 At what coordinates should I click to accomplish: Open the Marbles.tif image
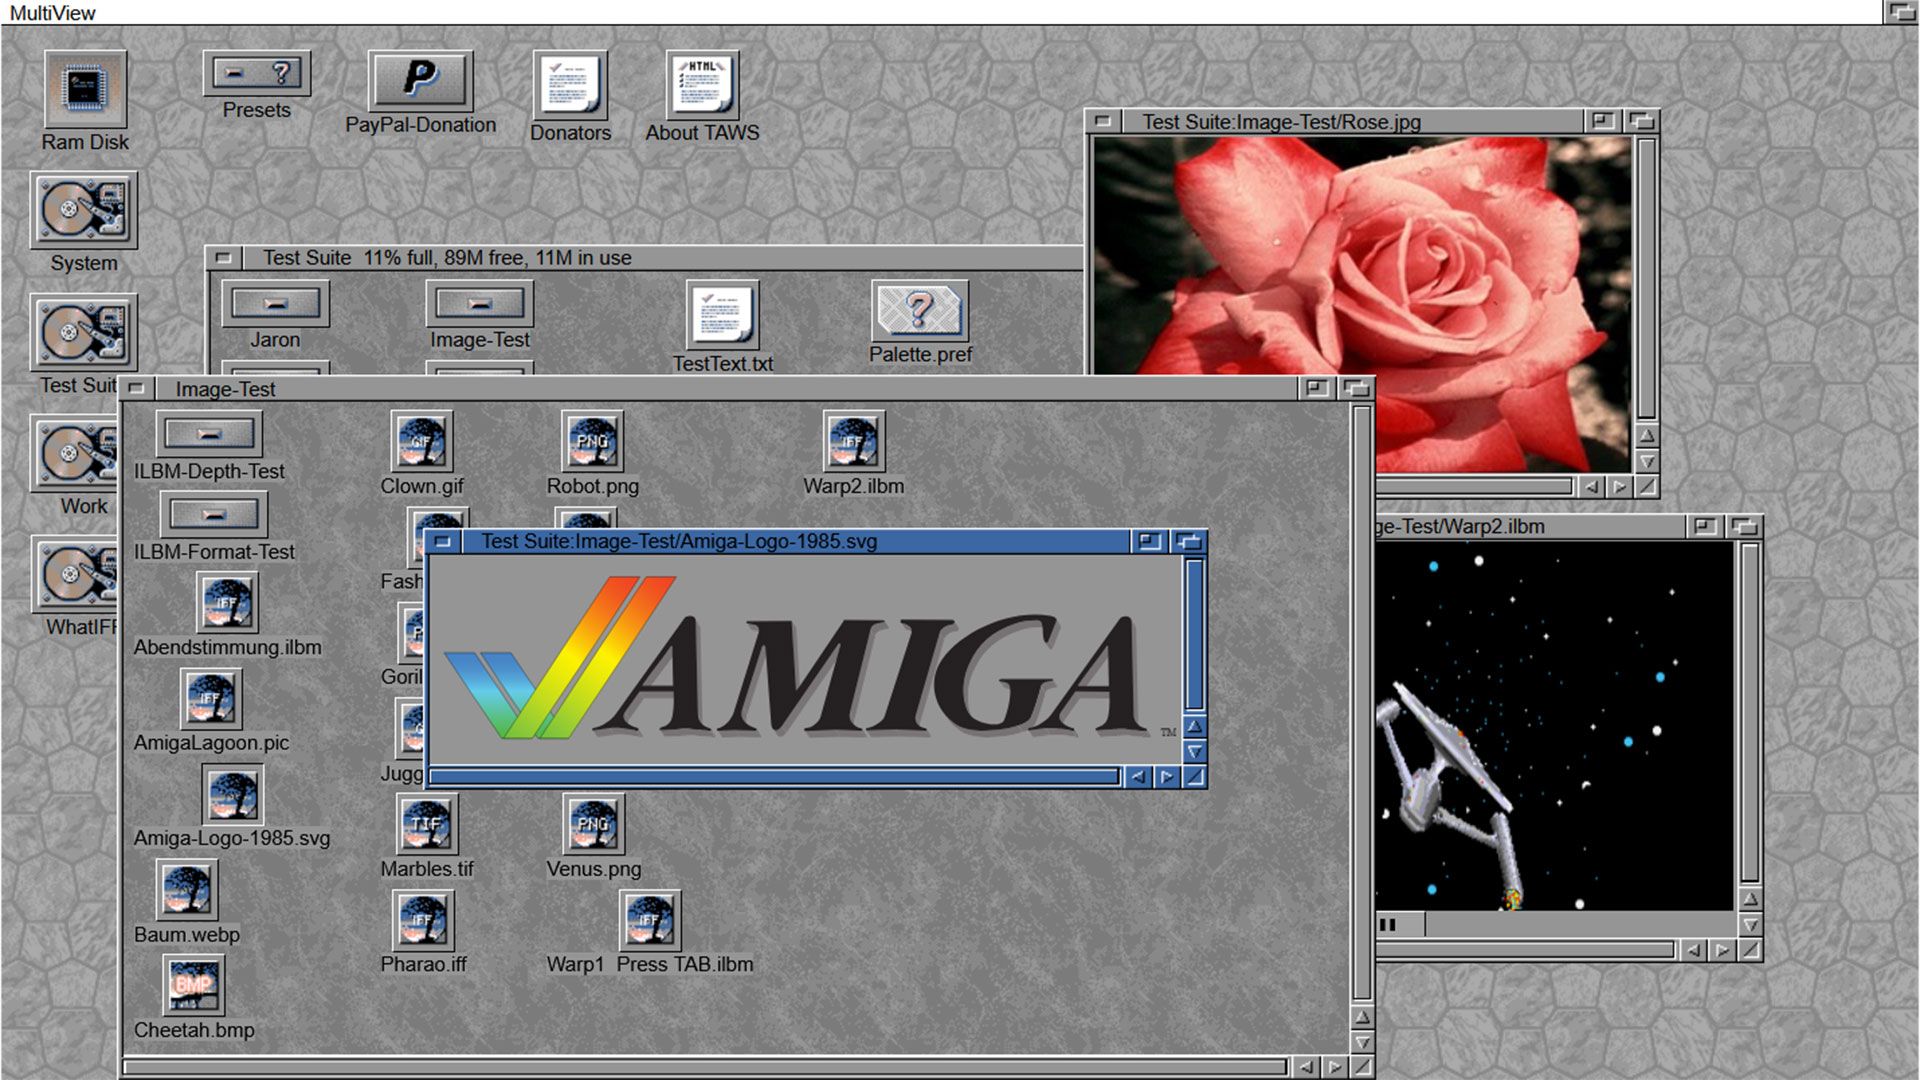point(425,823)
